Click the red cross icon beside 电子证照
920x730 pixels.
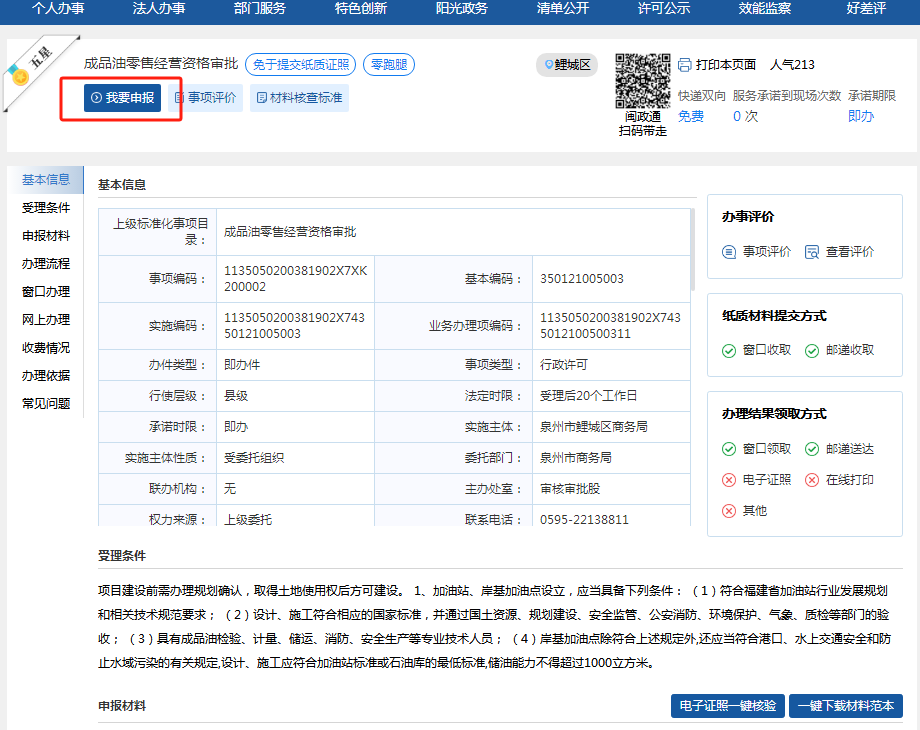(729, 480)
